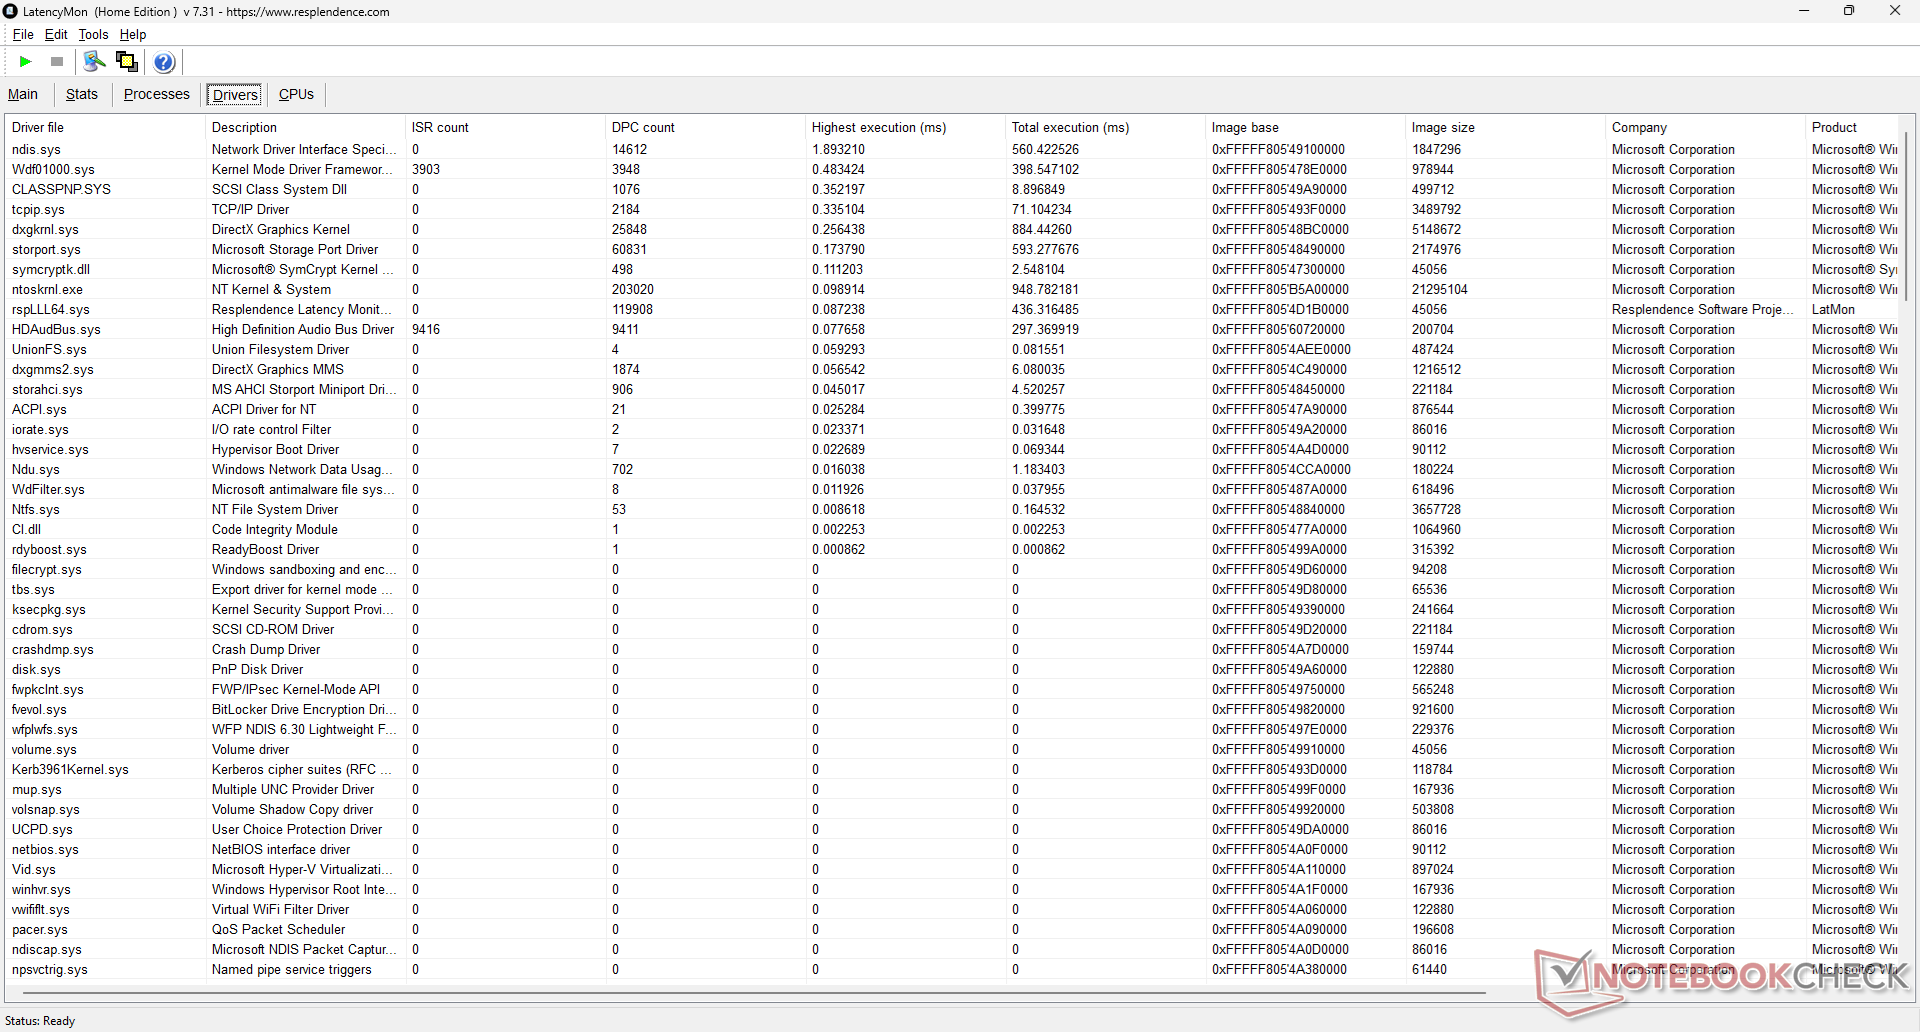
Task: Click the ISR count value 9416
Action: [x=426, y=329]
